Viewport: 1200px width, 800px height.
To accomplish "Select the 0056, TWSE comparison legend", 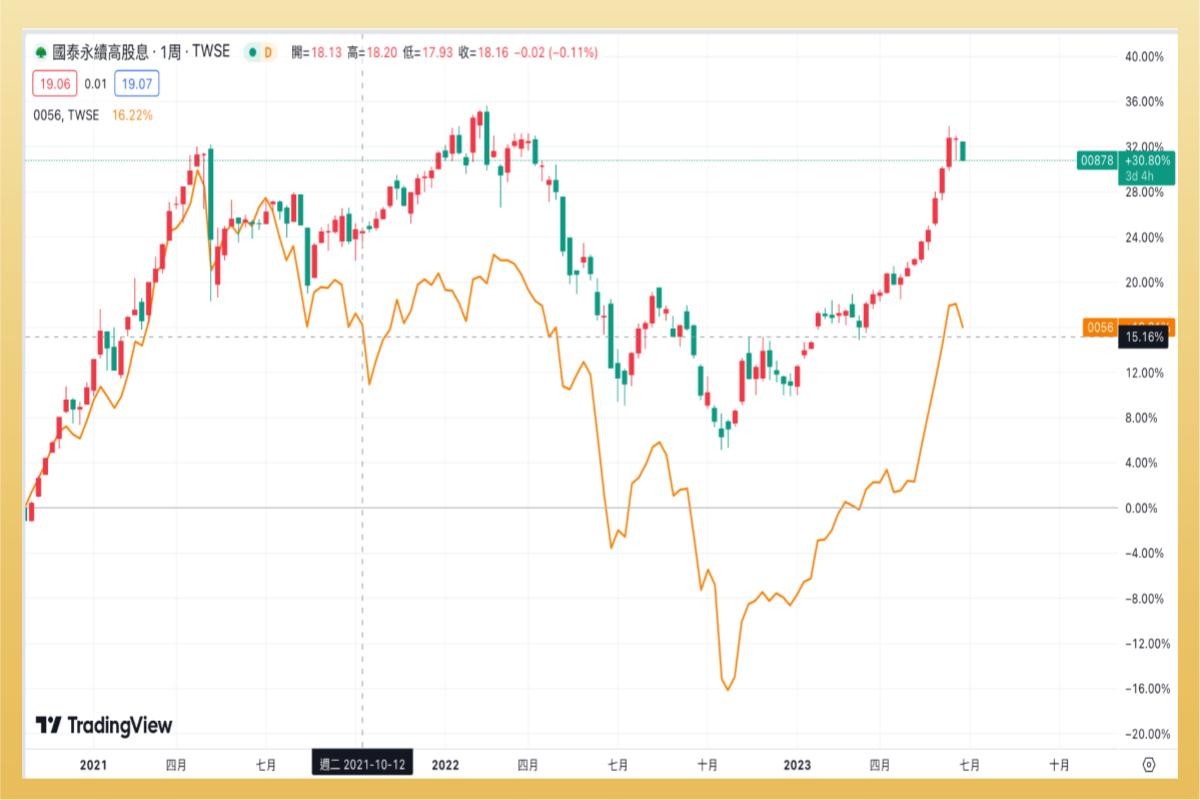I will (66, 115).
